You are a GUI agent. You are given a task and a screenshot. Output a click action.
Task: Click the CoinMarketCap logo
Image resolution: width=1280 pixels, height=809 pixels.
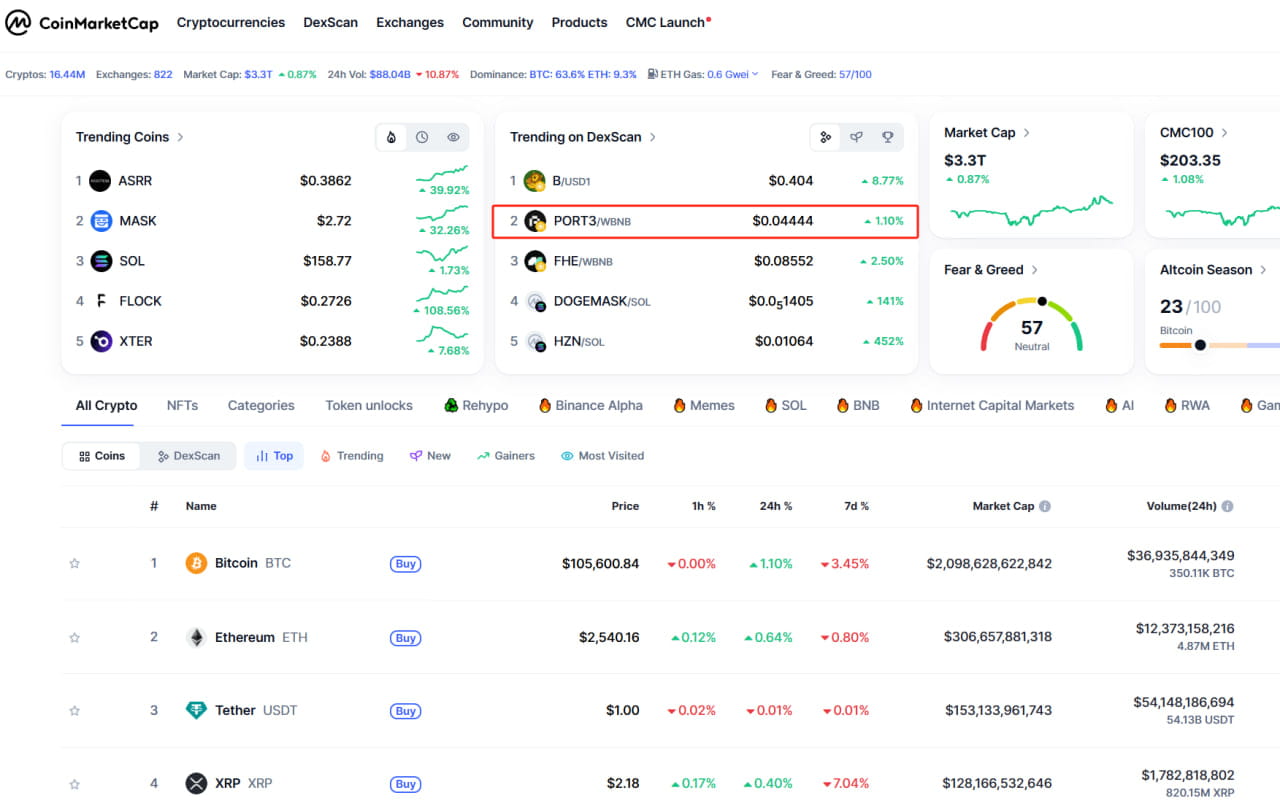coord(82,22)
